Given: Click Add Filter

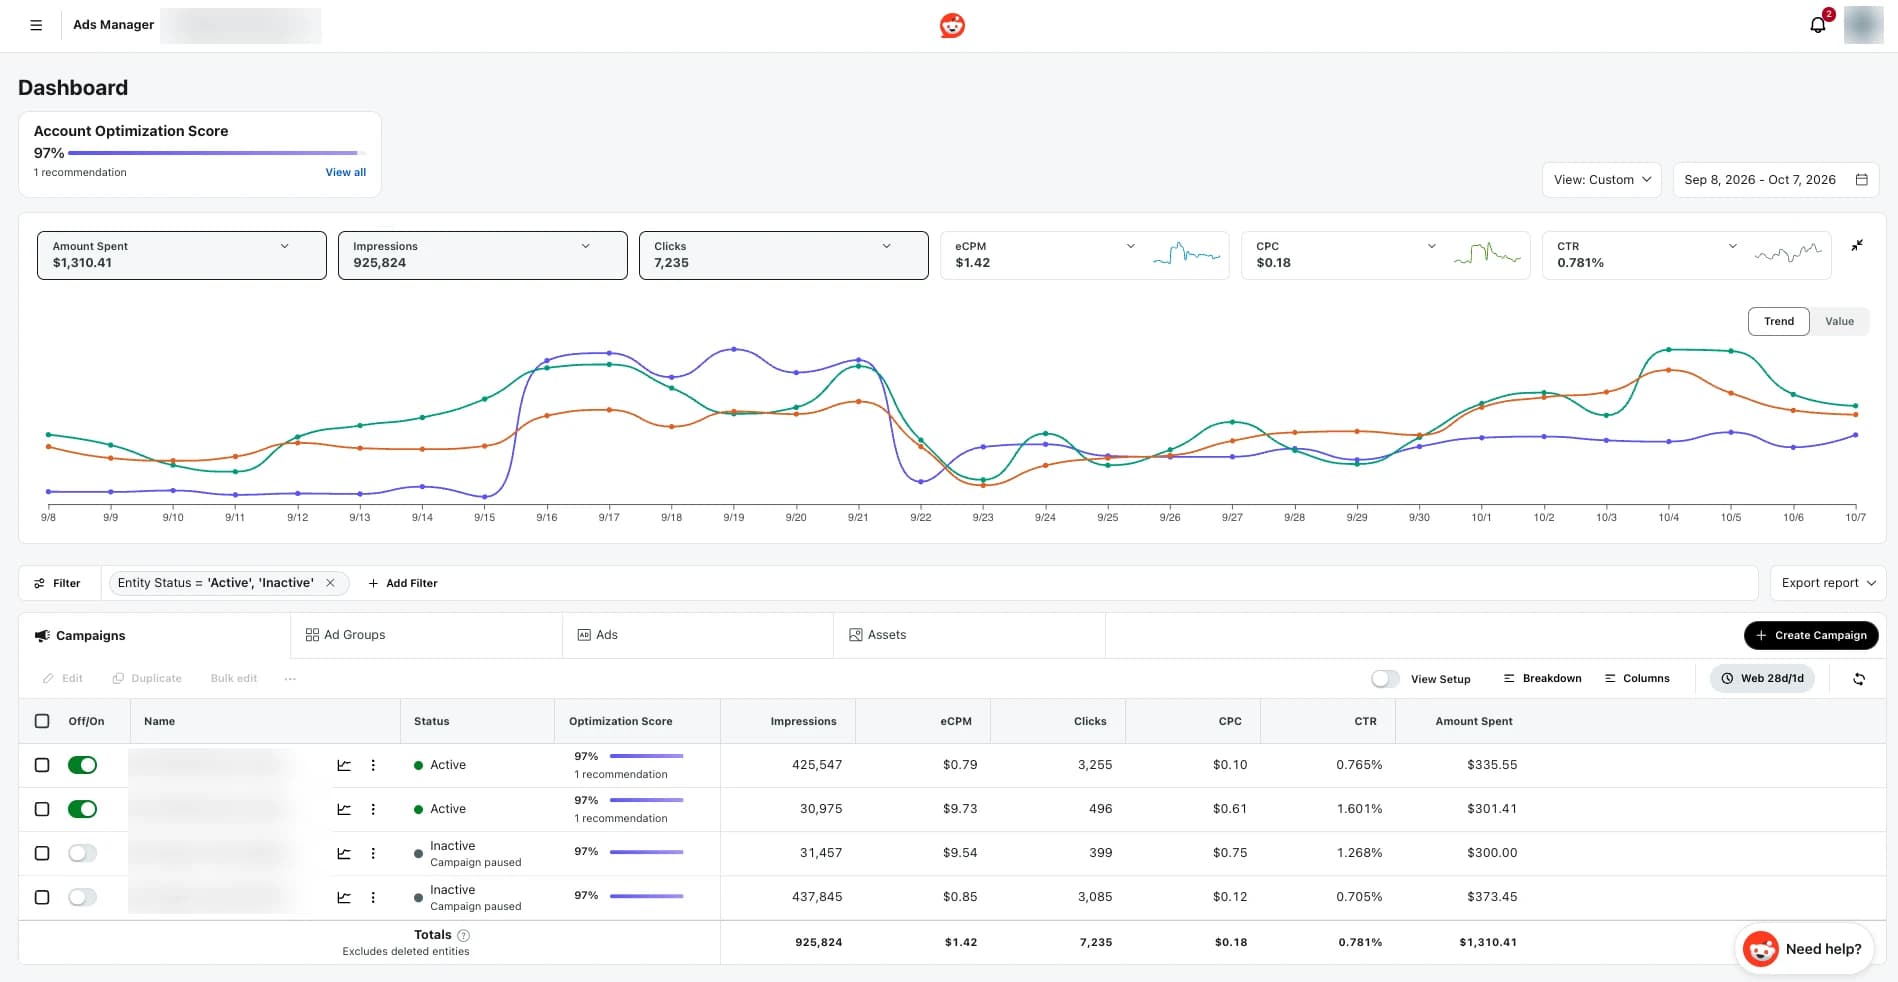Looking at the screenshot, I should (x=402, y=583).
